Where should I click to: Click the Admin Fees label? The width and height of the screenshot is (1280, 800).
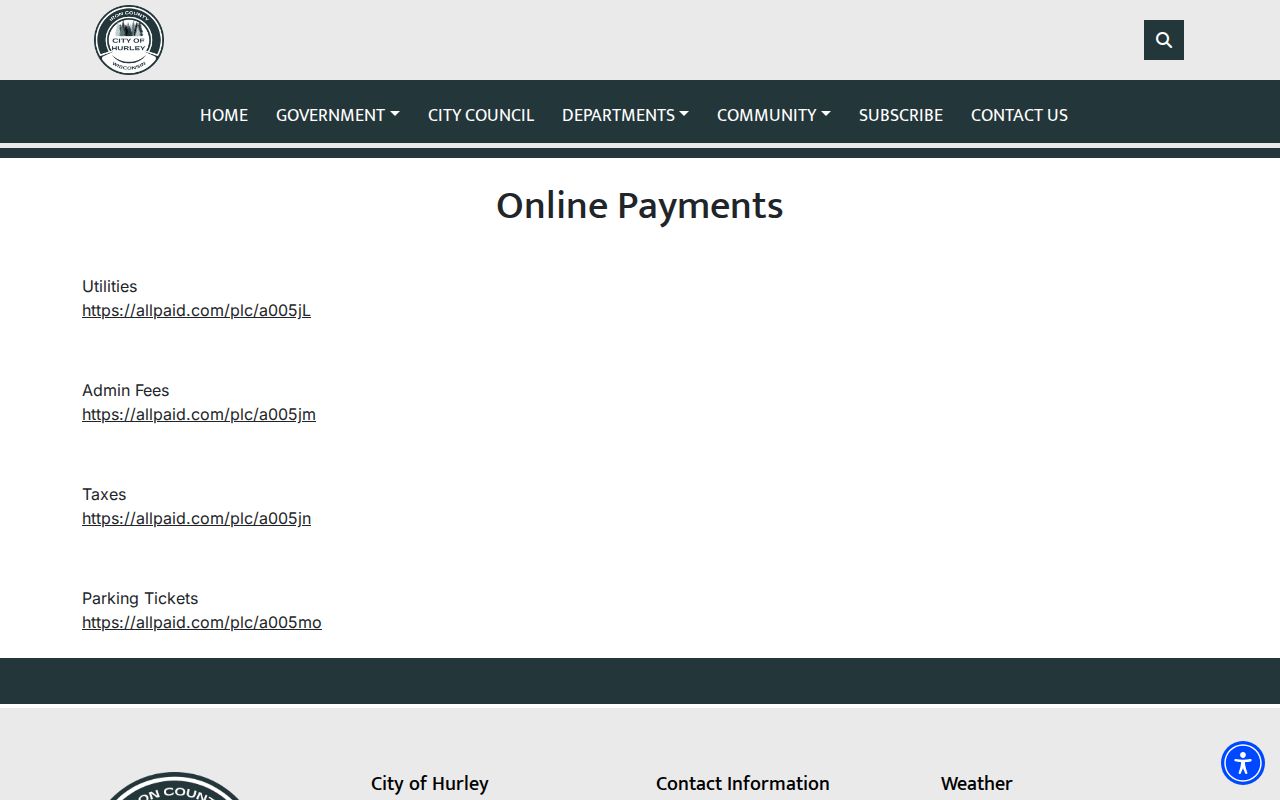coord(126,390)
